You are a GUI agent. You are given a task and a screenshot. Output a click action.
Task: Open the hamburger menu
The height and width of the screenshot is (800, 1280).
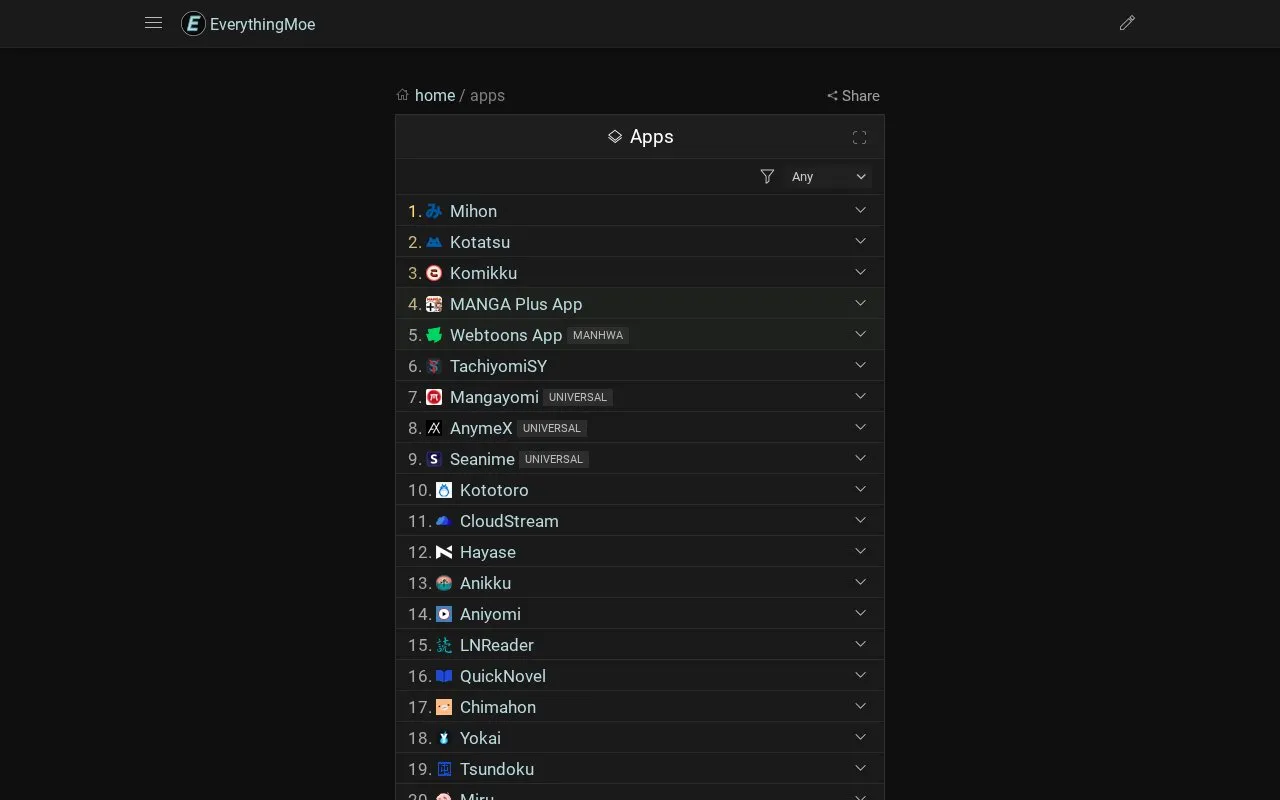tap(153, 23)
